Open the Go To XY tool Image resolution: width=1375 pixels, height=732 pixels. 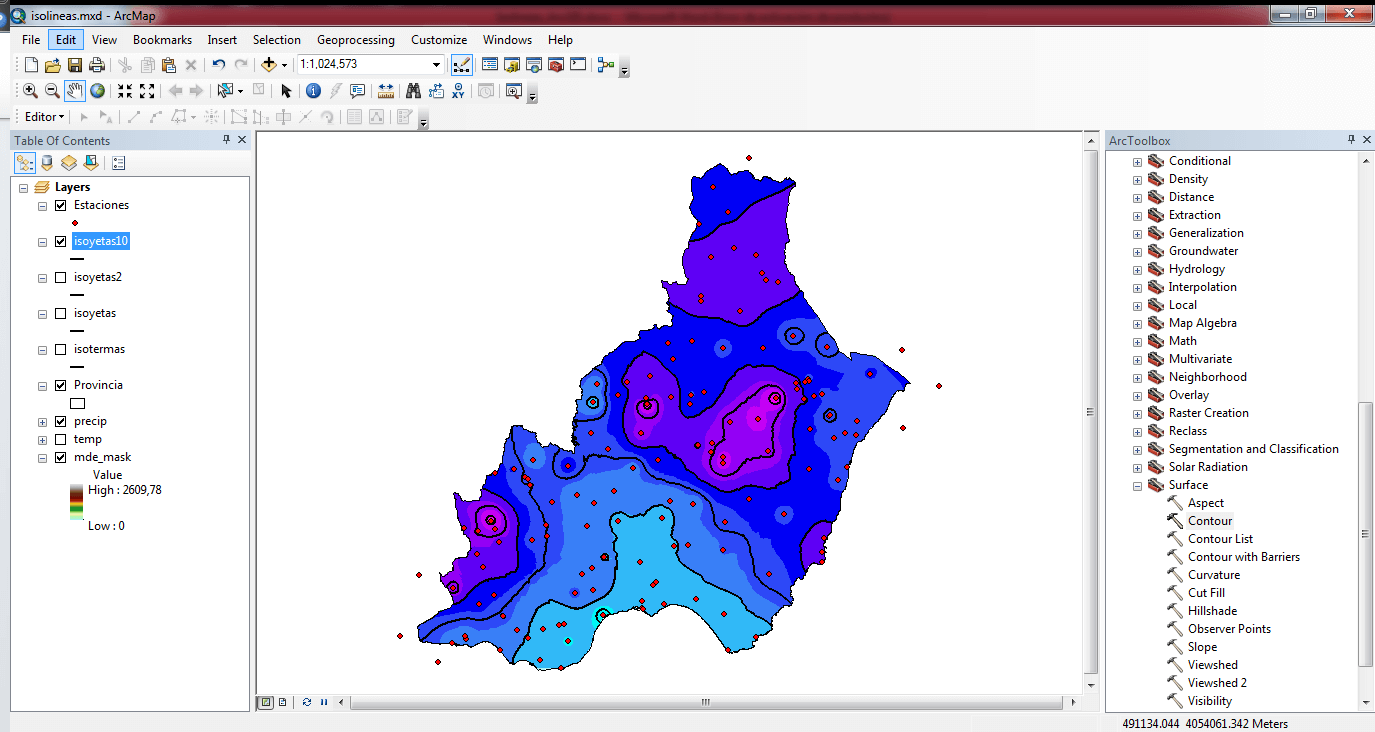458,91
